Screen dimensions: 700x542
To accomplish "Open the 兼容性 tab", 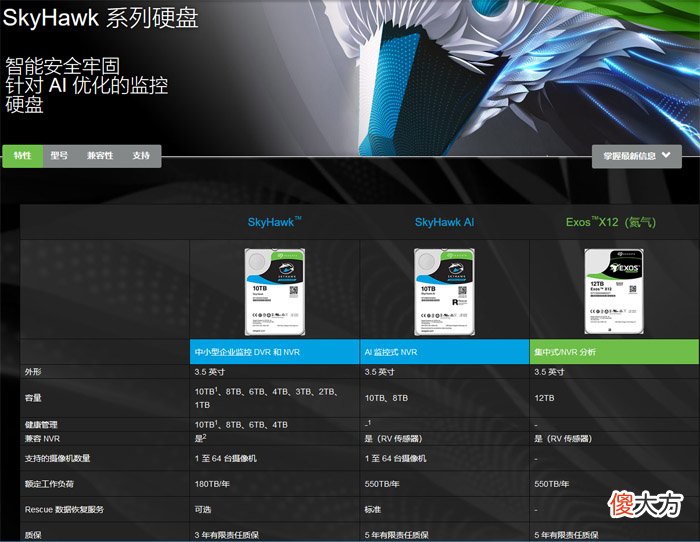I will coord(100,156).
